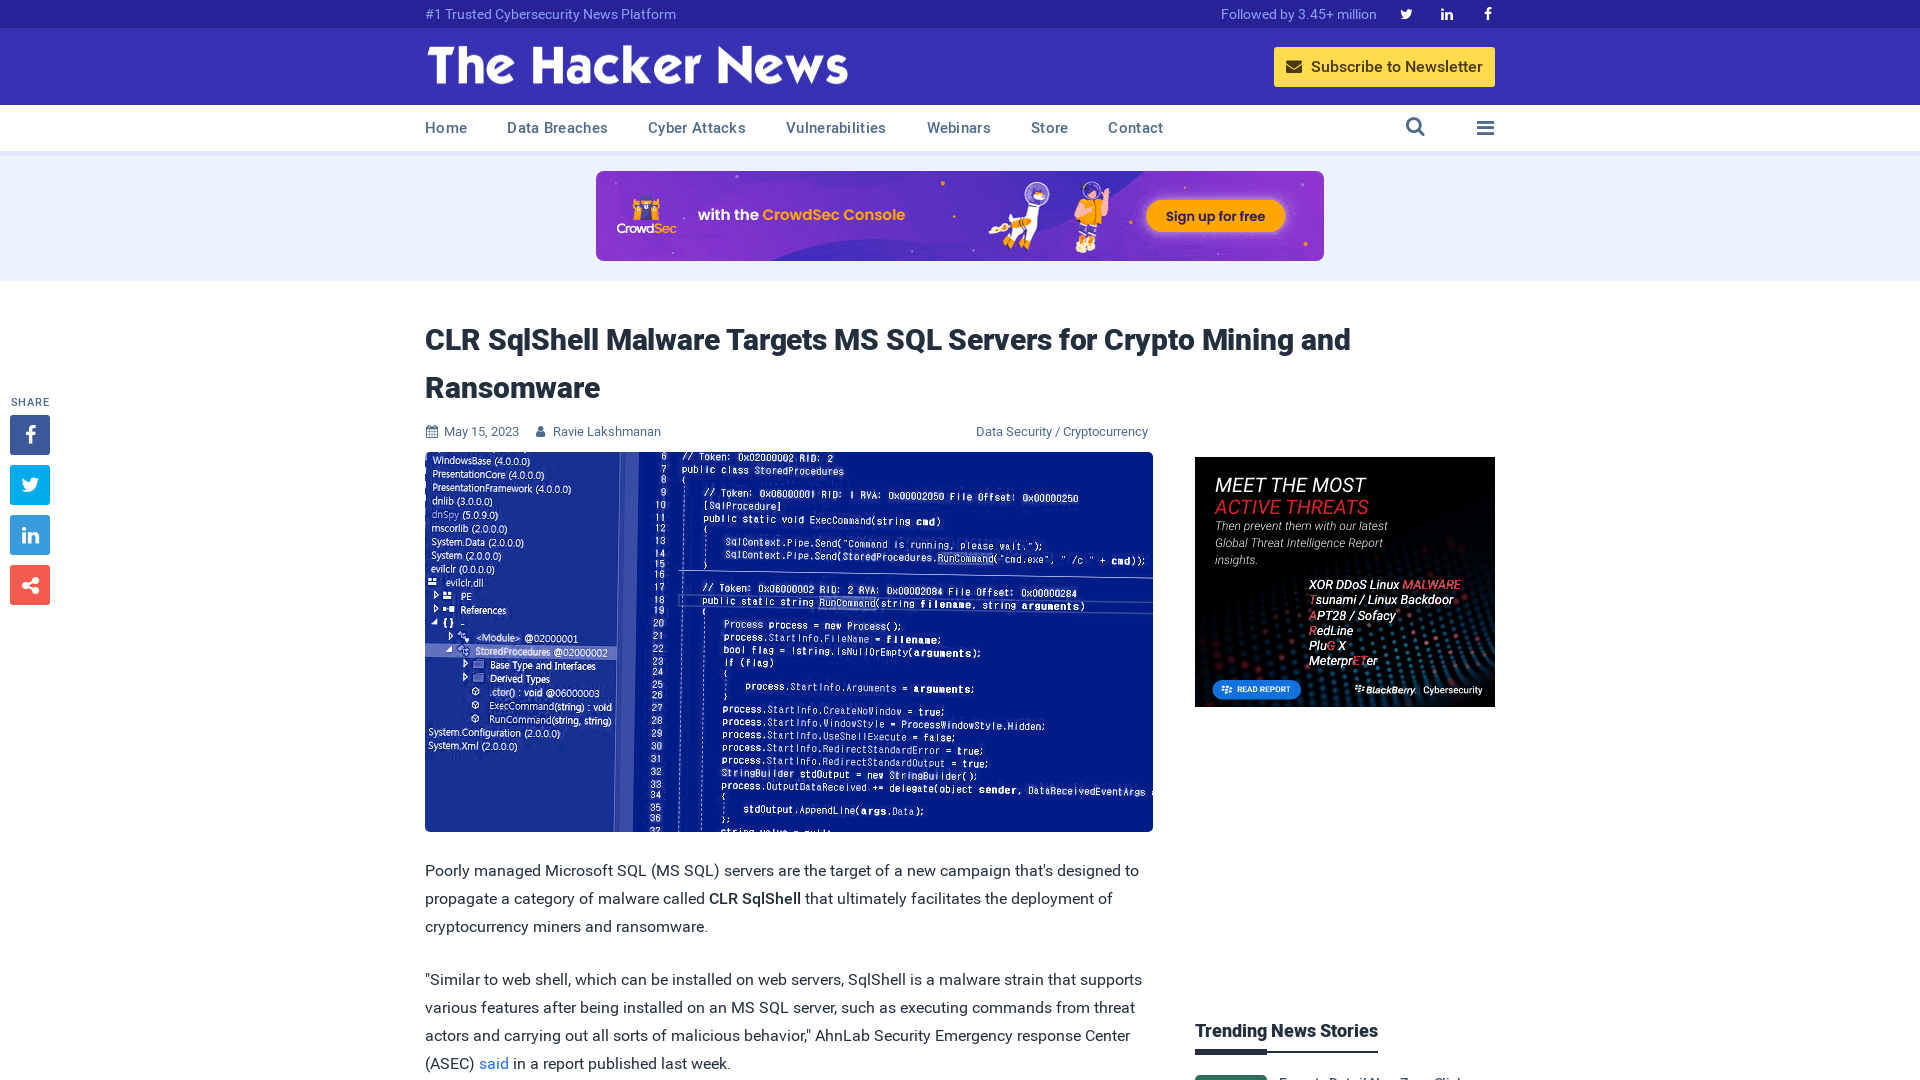Select the Vulnerabilities navigation tab

pos(835,127)
